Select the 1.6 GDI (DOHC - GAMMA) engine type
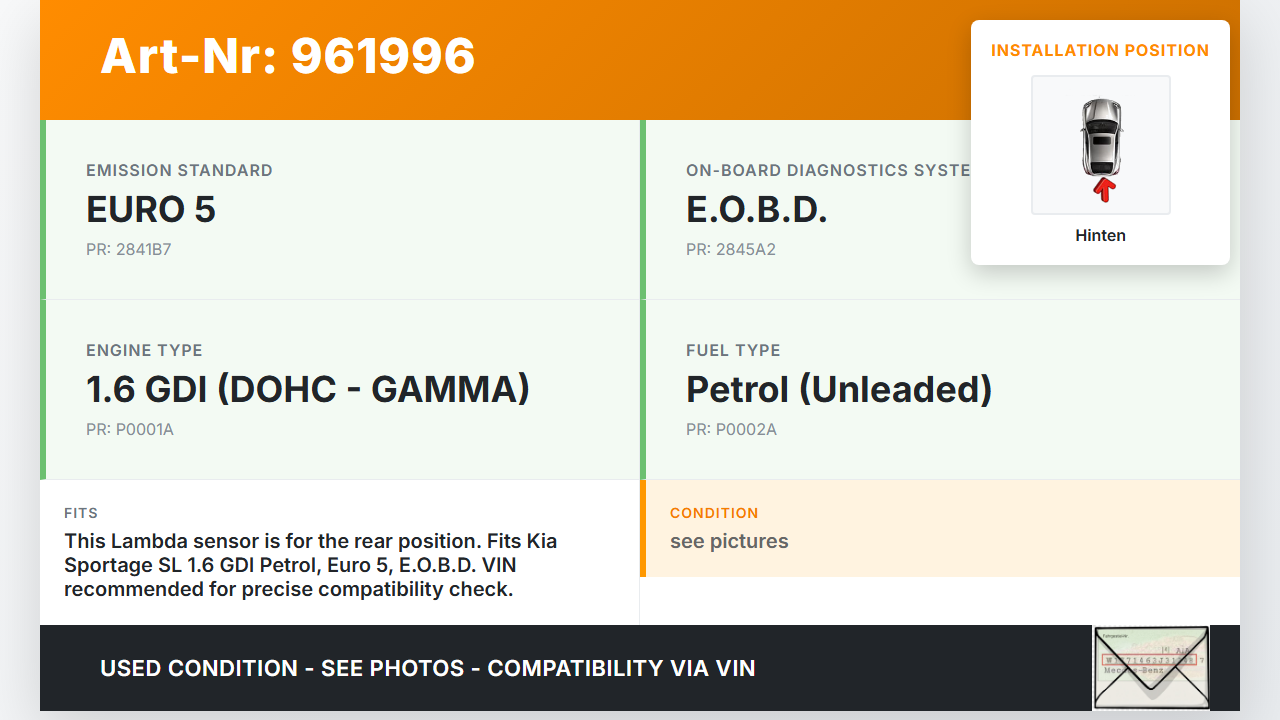The height and width of the screenshot is (720, 1280). (x=308, y=390)
